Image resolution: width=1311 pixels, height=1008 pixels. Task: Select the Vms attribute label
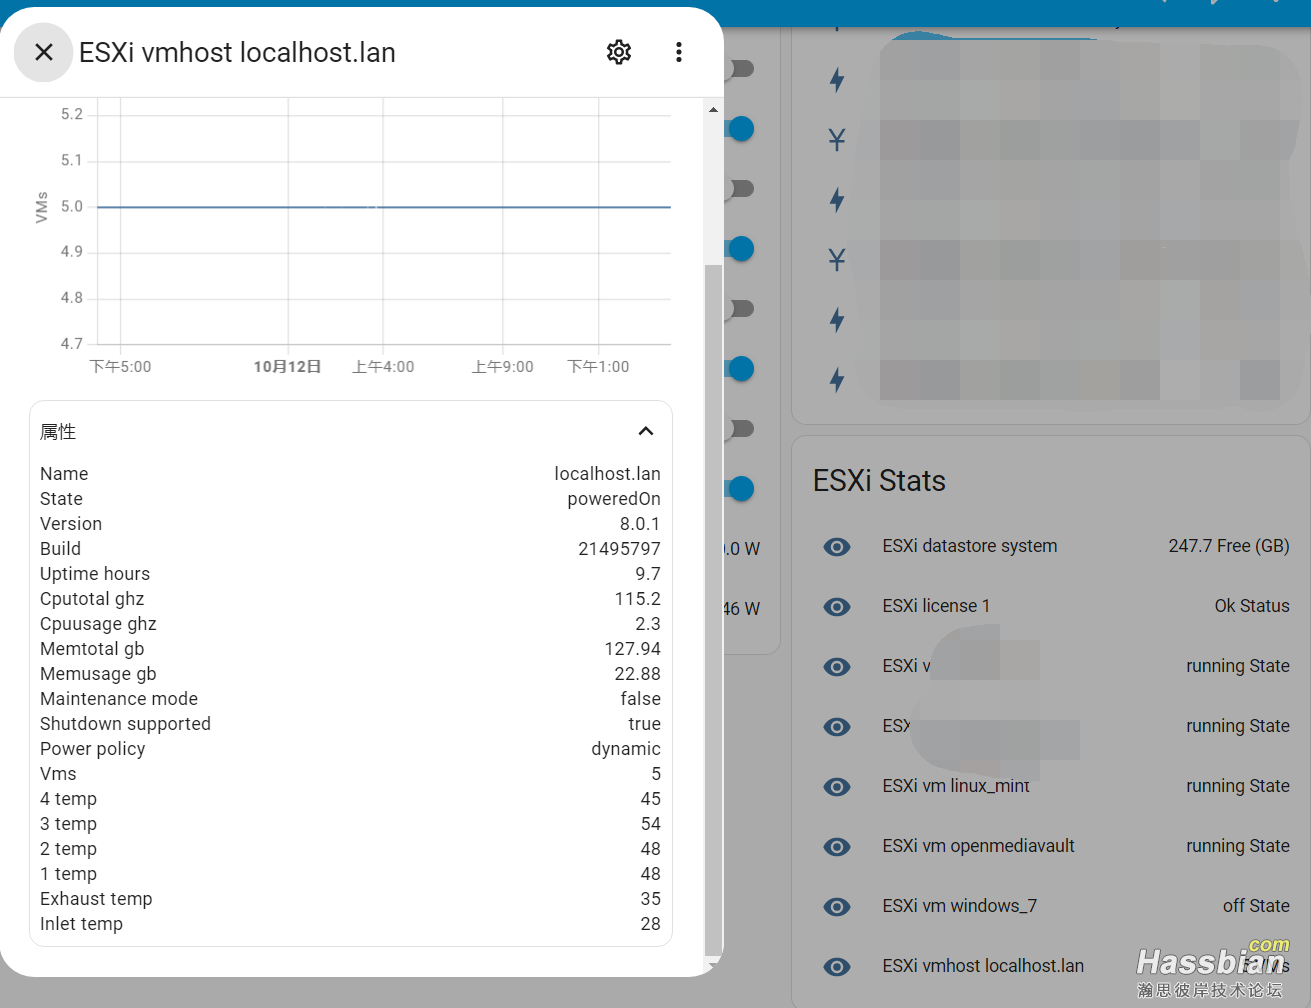[58, 774]
